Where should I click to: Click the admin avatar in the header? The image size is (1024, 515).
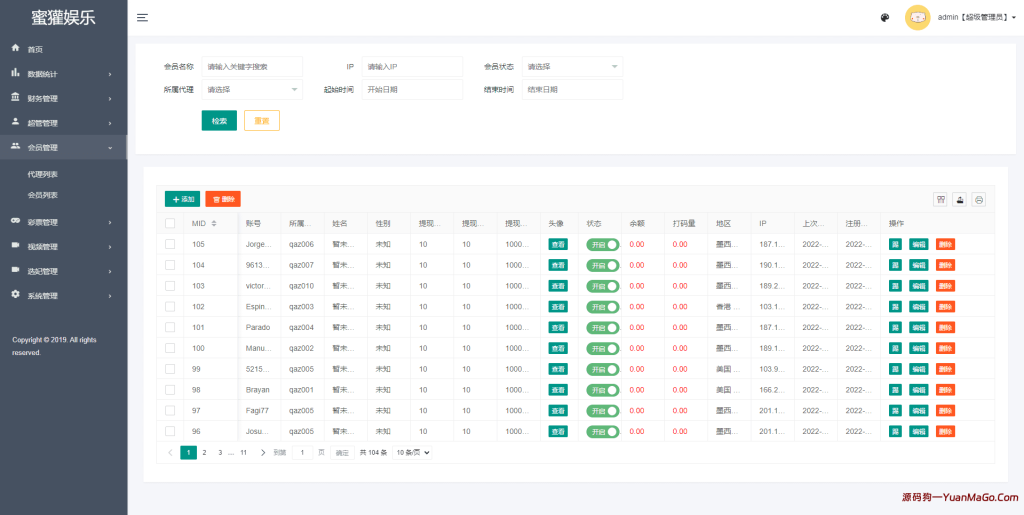[917, 18]
